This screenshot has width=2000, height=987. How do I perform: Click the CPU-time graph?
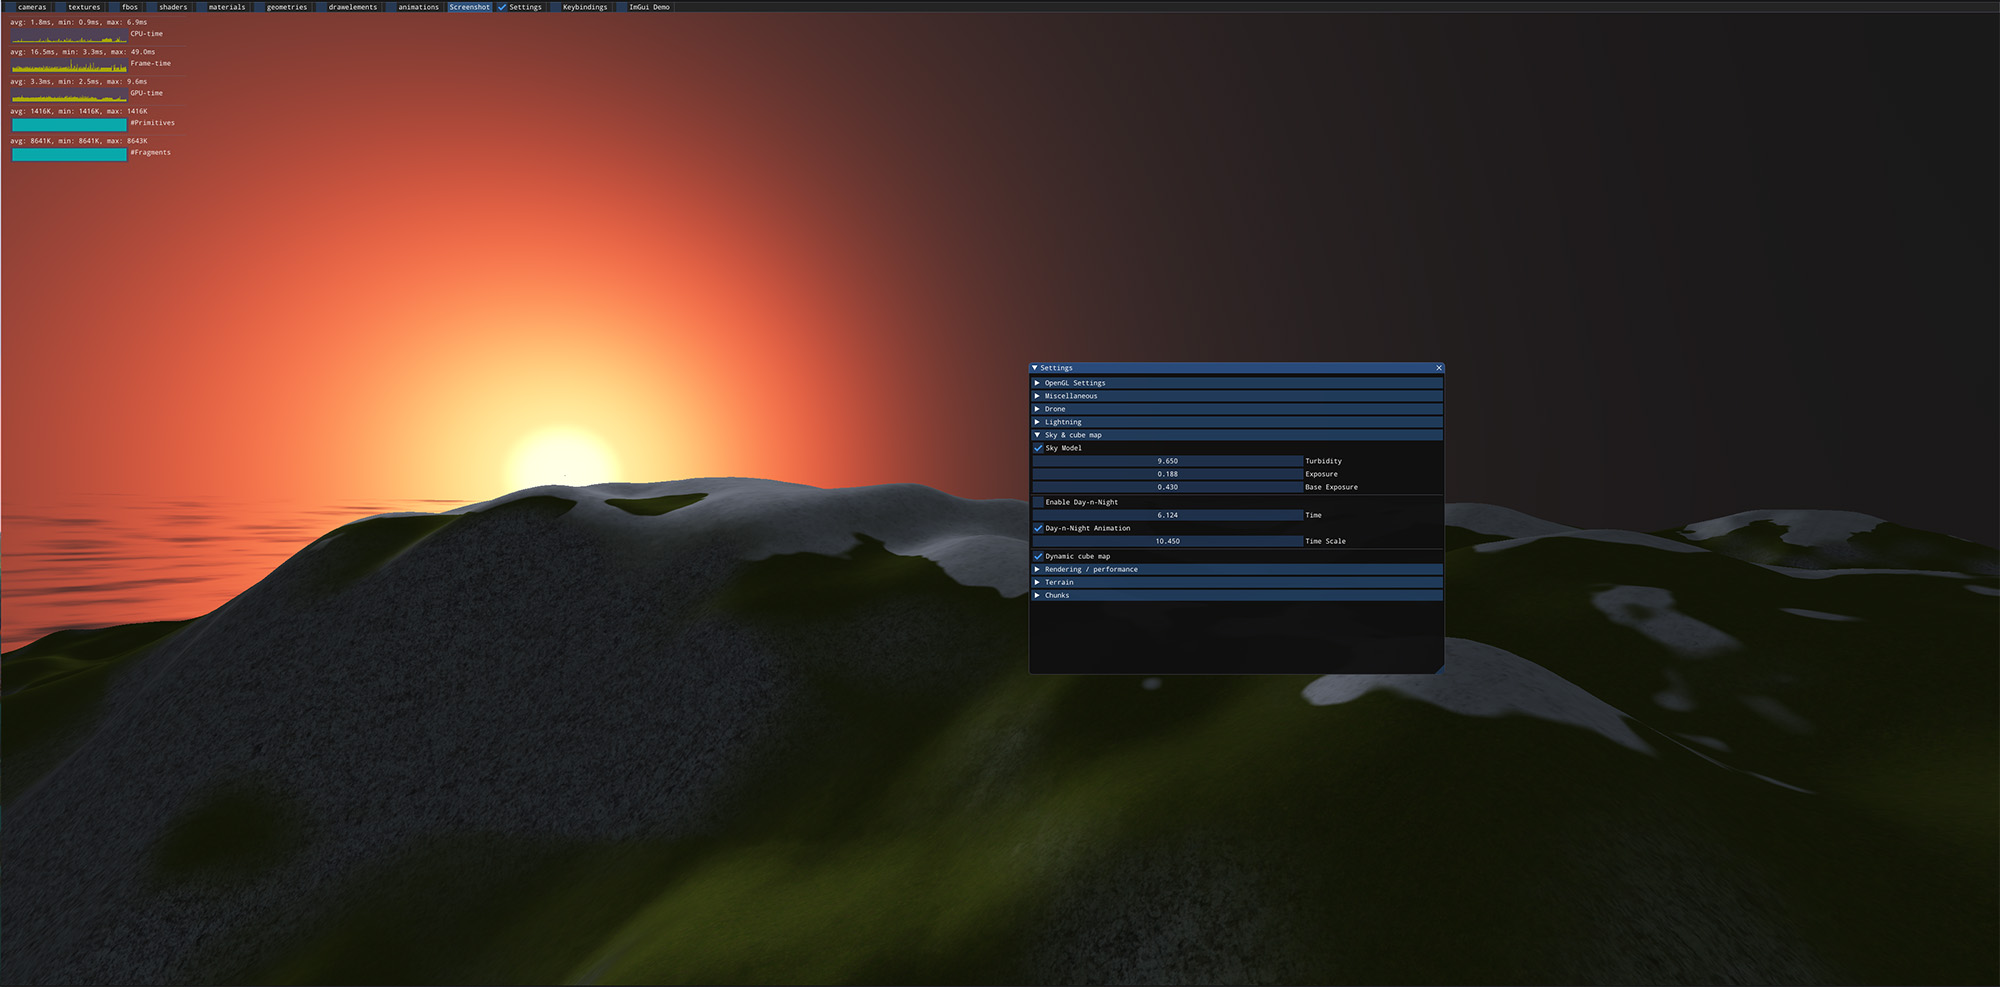(69, 35)
